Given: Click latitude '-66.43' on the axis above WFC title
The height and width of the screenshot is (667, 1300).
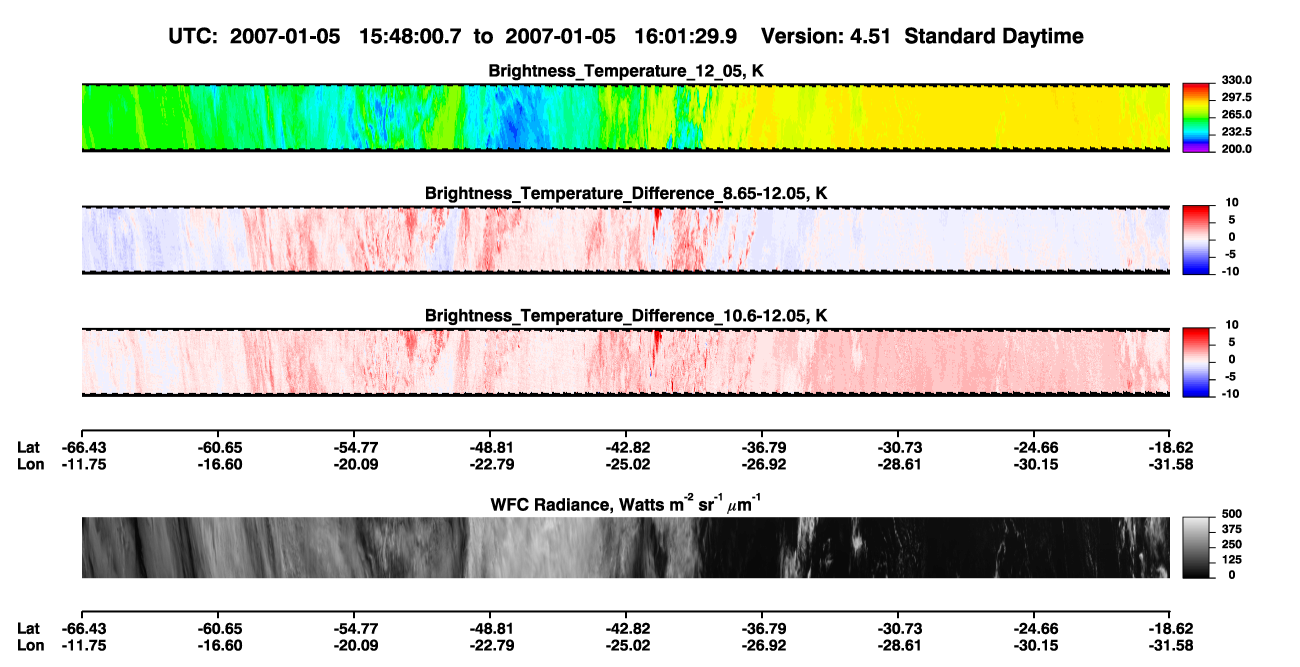Looking at the screenshot, I should [x=82, y=447].
